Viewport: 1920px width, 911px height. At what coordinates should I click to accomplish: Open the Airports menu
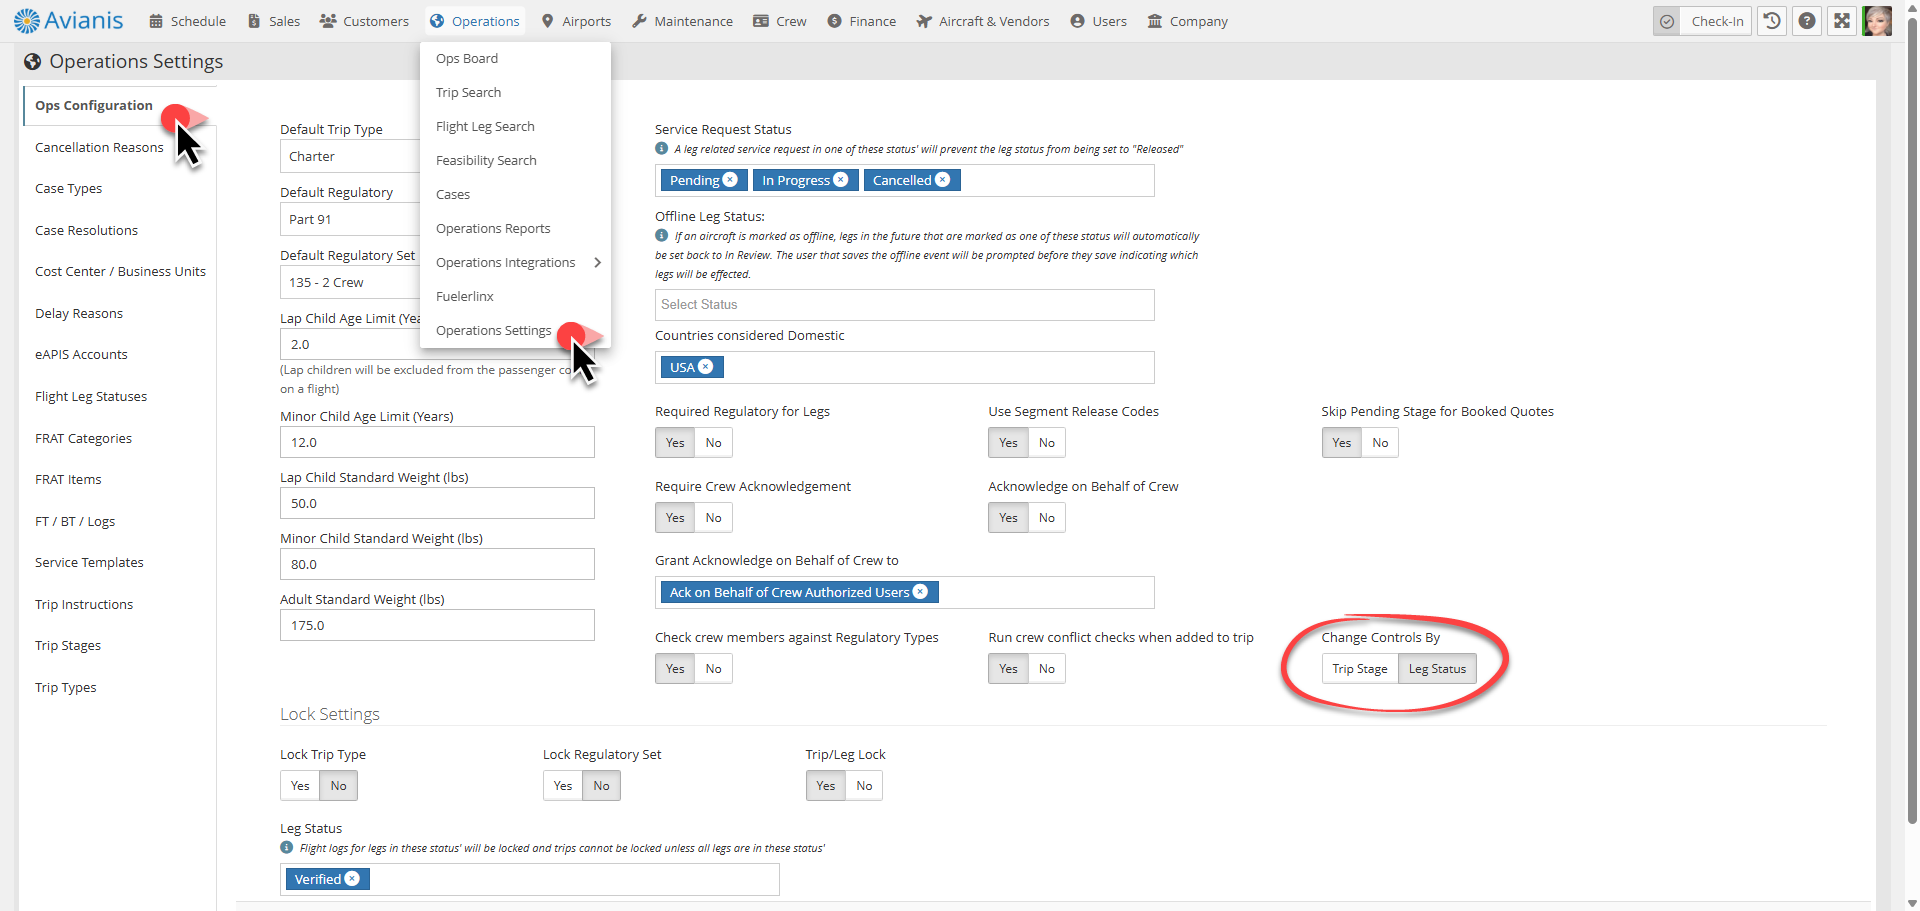tap(576, 21)
